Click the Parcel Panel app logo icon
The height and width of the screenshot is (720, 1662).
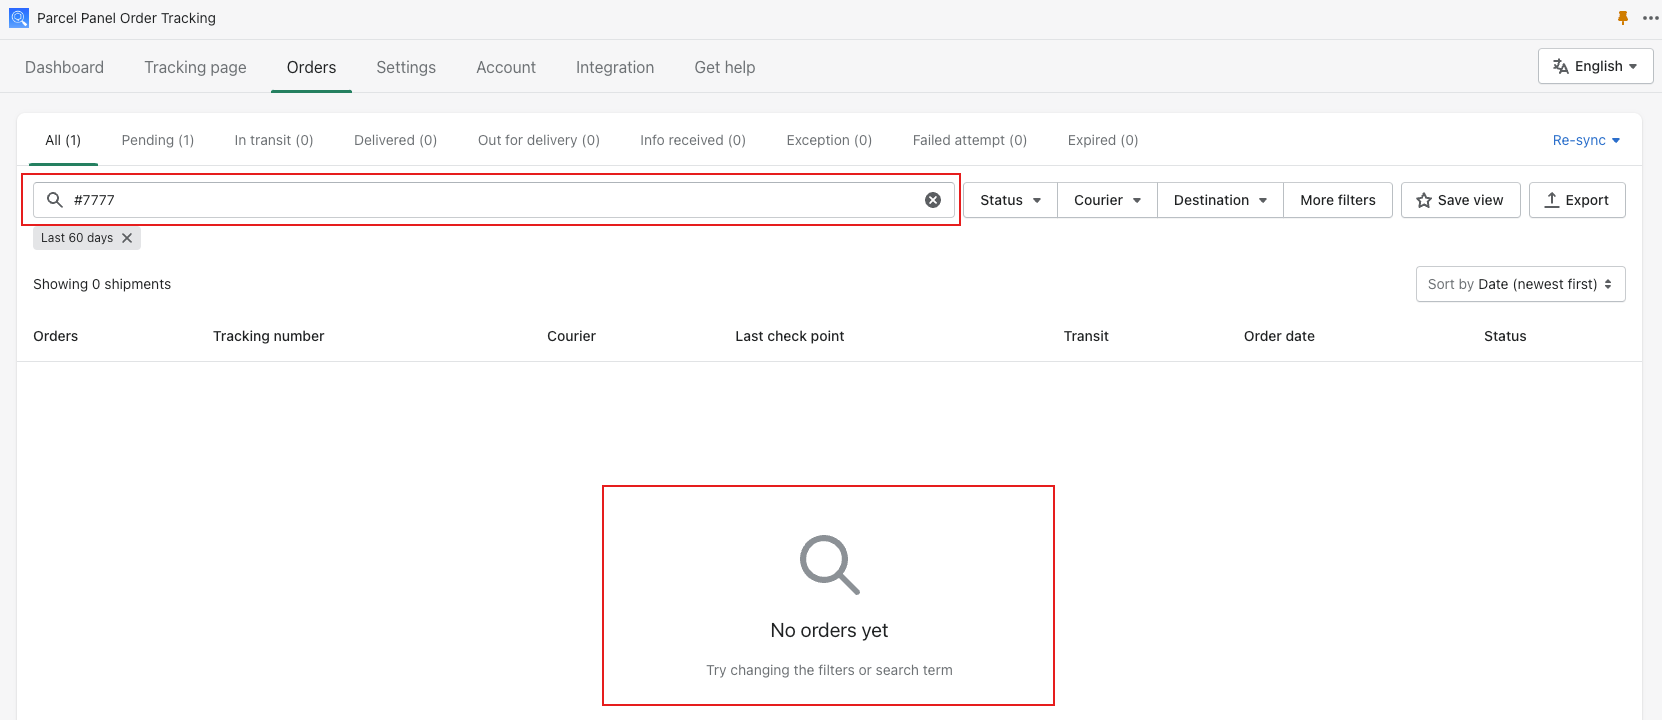tap(19, 18)
